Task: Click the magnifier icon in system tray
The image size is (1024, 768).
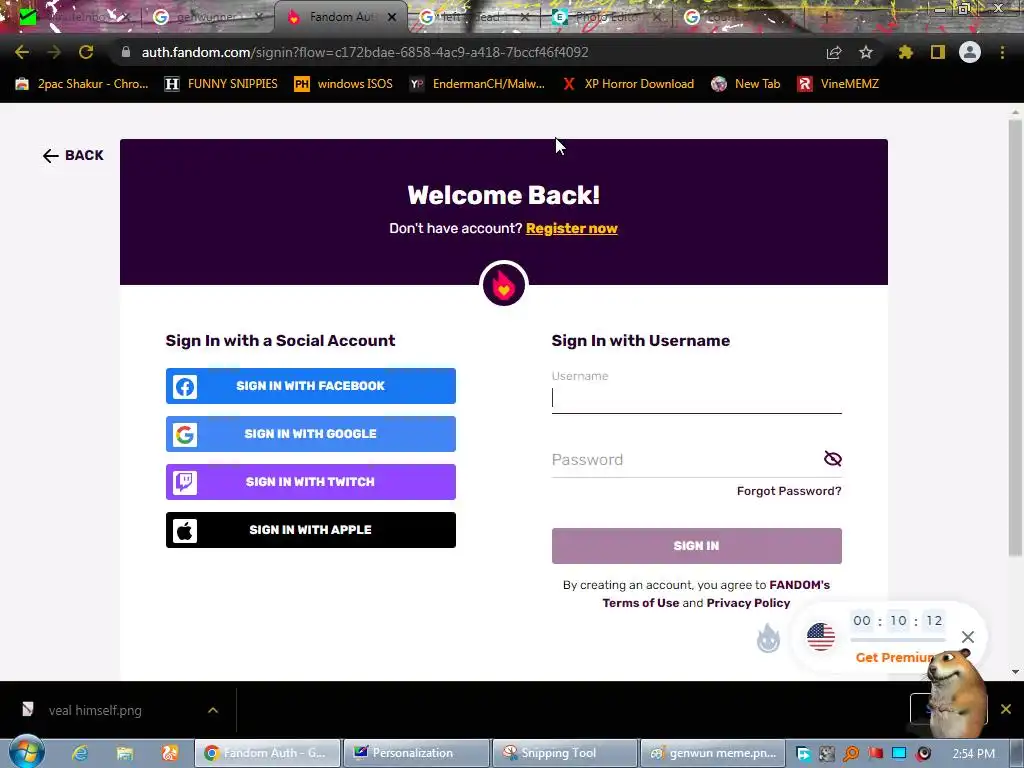Action: (x=851, y=754)
